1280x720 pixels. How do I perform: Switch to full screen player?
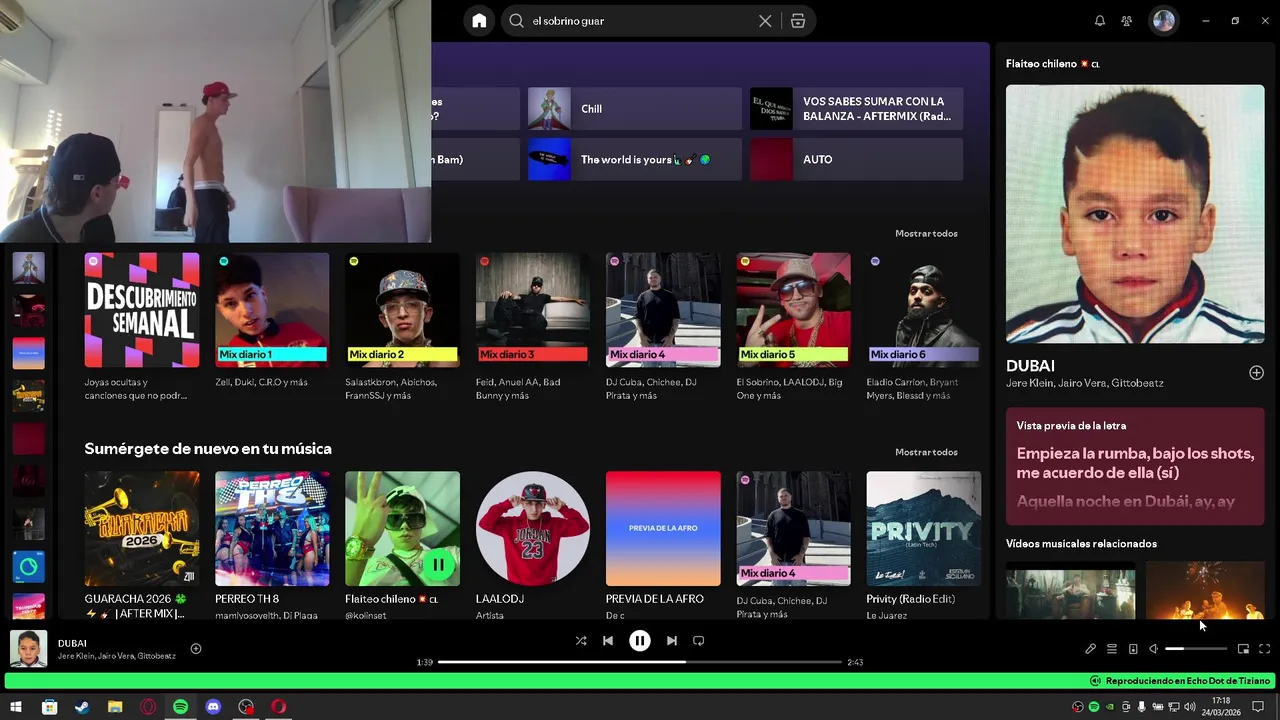(x=1264, y=649)
